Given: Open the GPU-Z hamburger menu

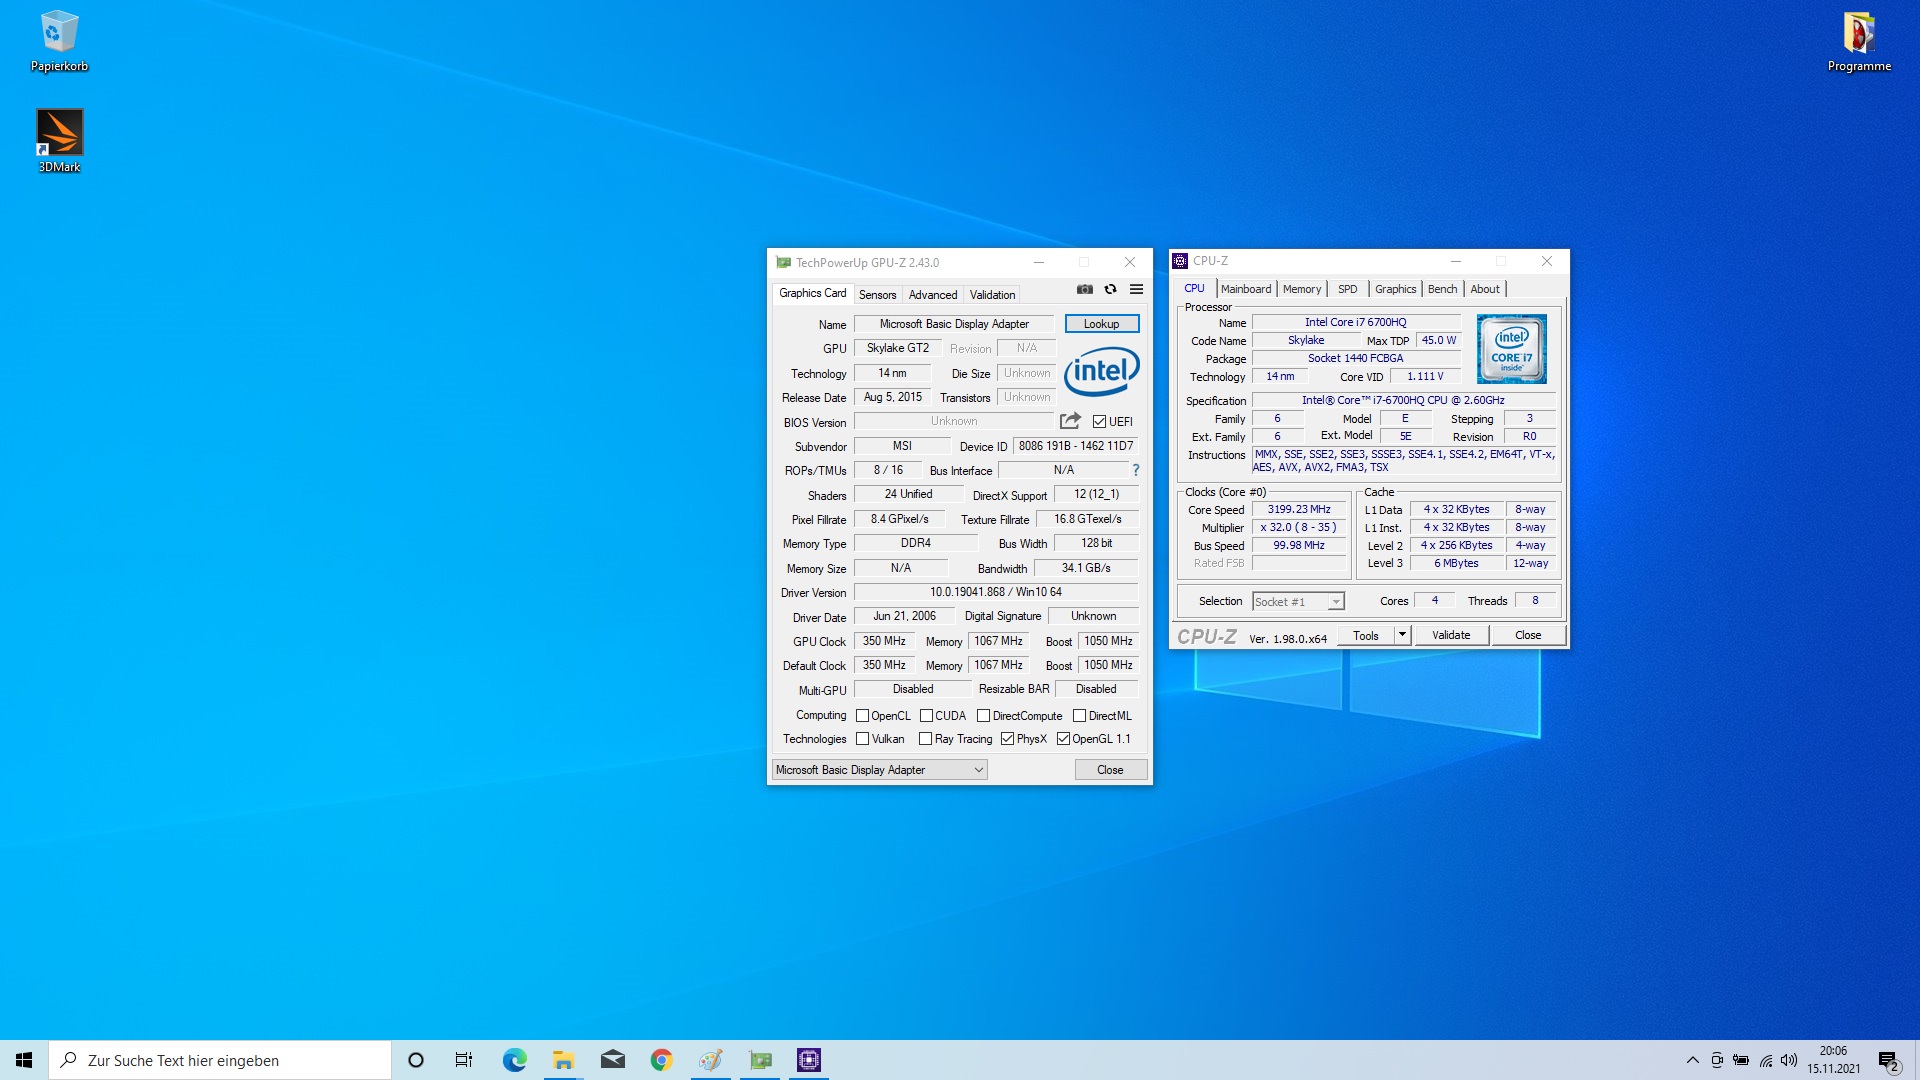Looking at the screenshot, I should (1136, 289).
